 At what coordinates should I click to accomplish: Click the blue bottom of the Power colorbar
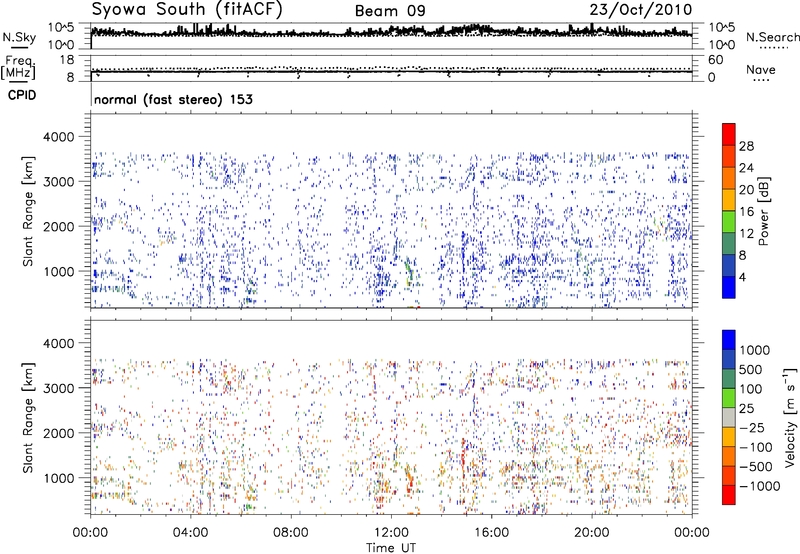coord(729,288)
